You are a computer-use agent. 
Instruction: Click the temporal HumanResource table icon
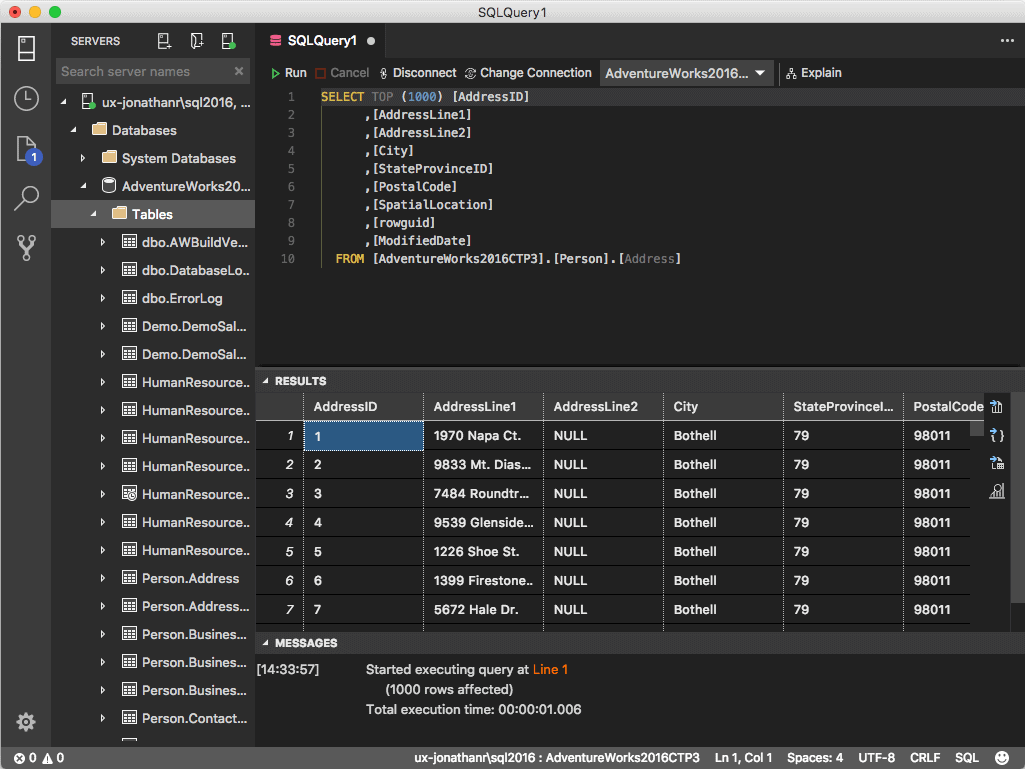point(129,494)
